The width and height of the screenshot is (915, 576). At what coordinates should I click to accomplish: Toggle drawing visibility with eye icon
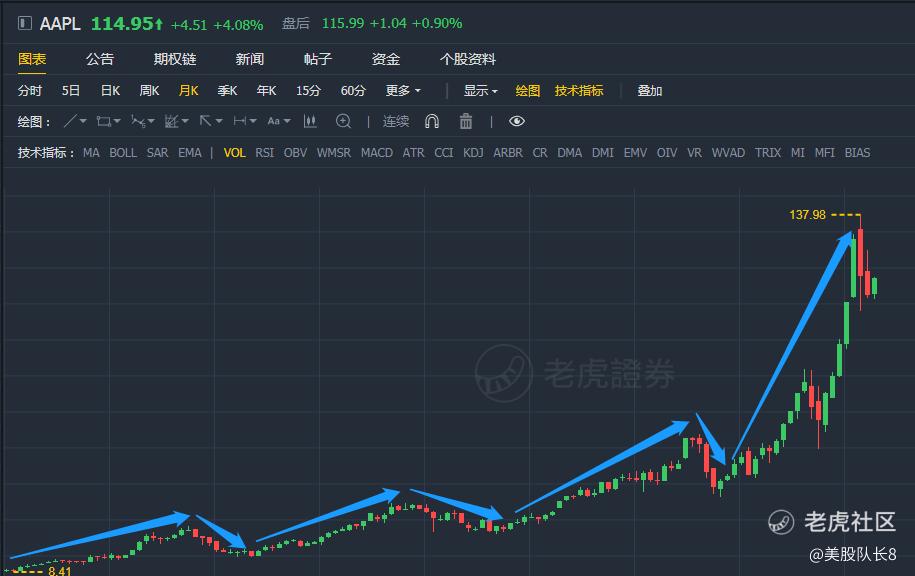(517, 121)
